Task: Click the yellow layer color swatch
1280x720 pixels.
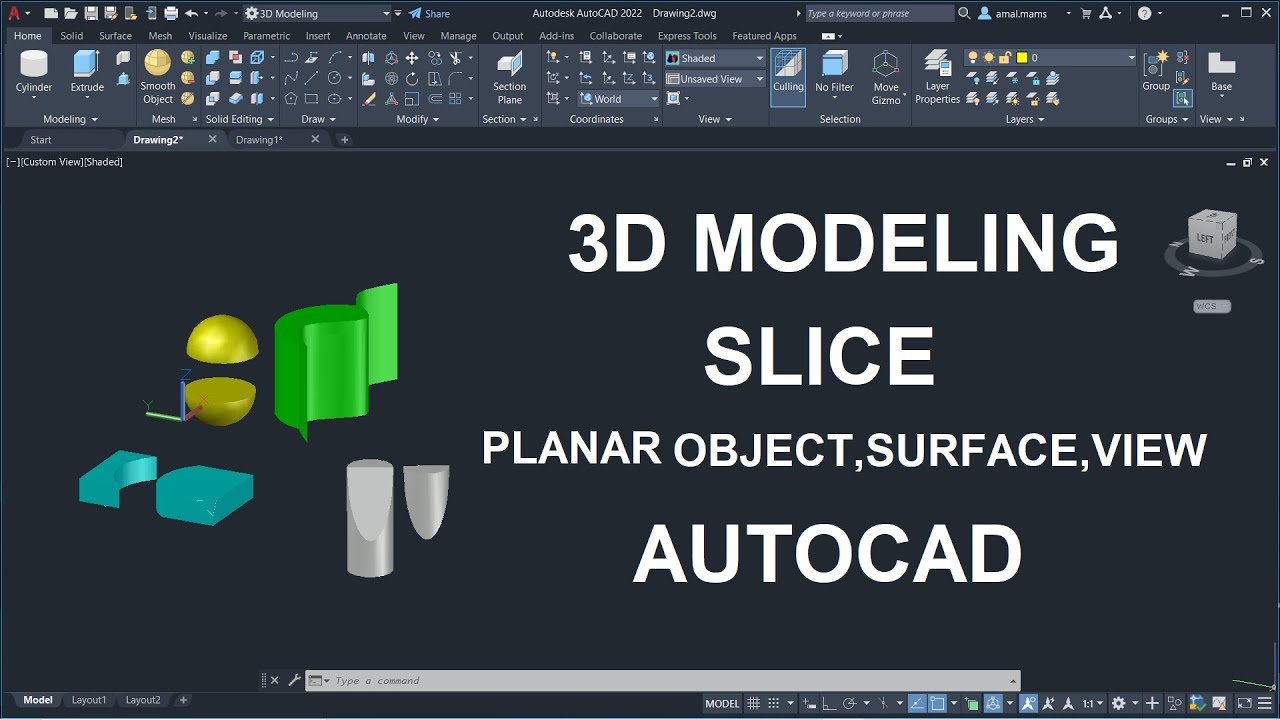Action: 1022,58
